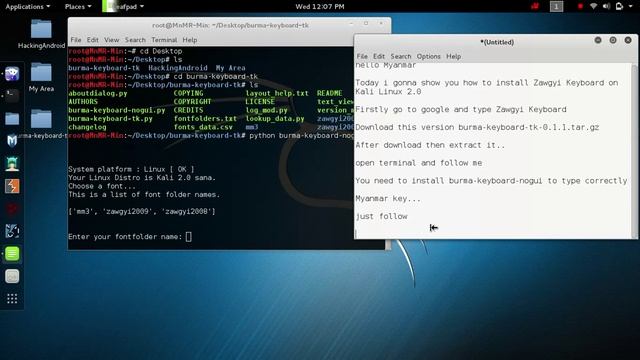
Task: Click 'fonts_data.csv' in terminal output
Action: pyautogui.click(x=203, y=127)
